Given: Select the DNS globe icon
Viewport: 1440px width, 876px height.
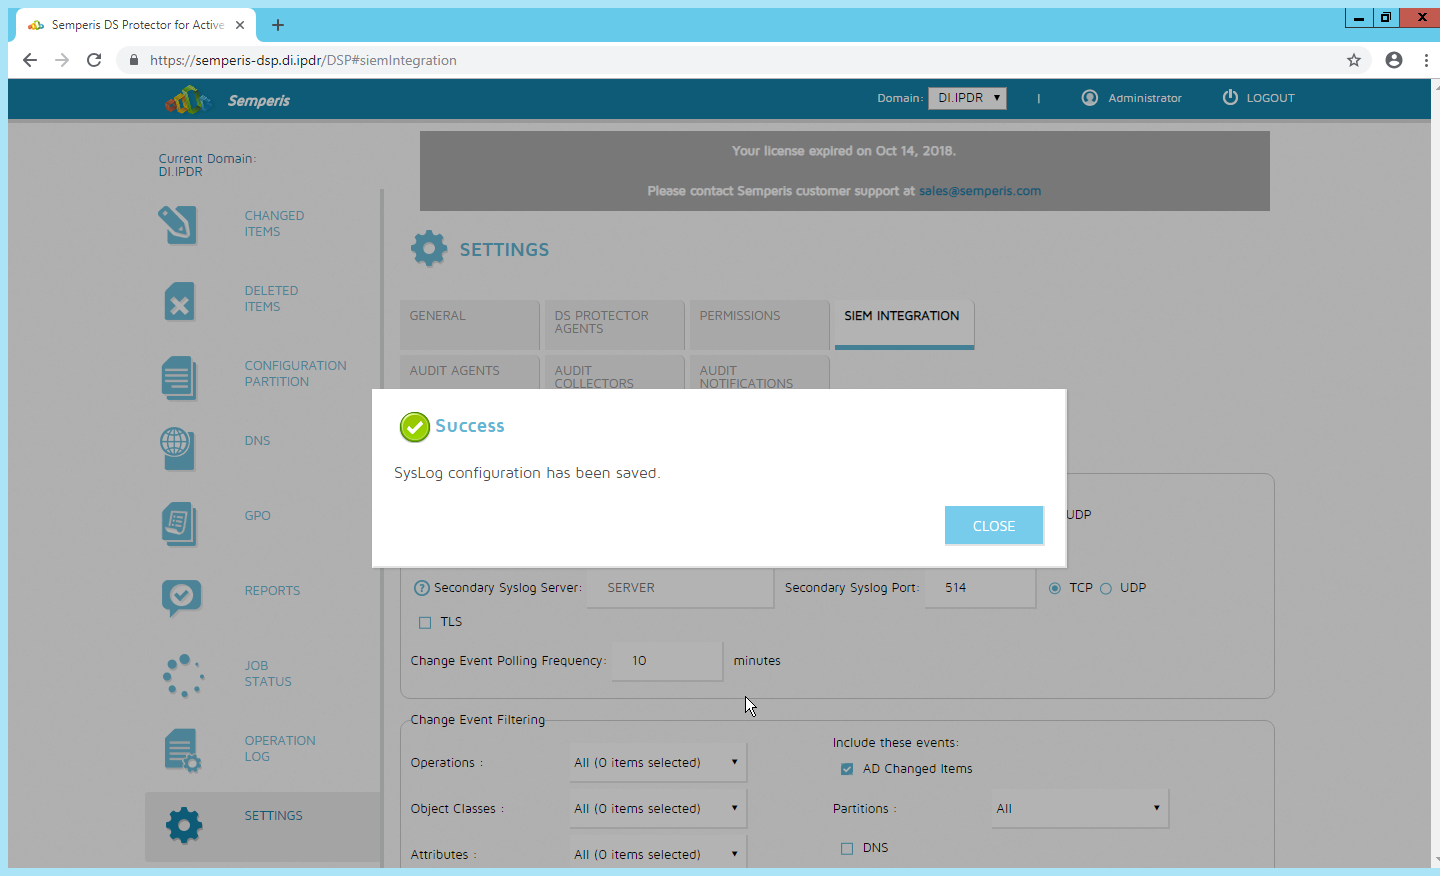Looking at the screenshot, I should 177,449.
